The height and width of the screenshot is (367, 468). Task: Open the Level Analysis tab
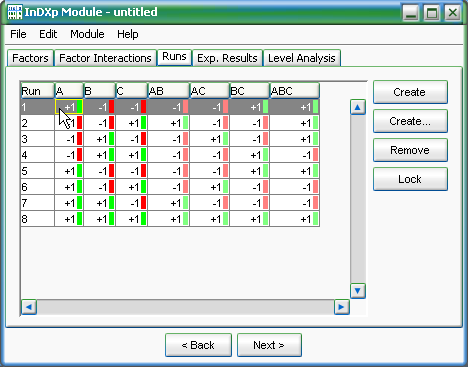(302, 58)
